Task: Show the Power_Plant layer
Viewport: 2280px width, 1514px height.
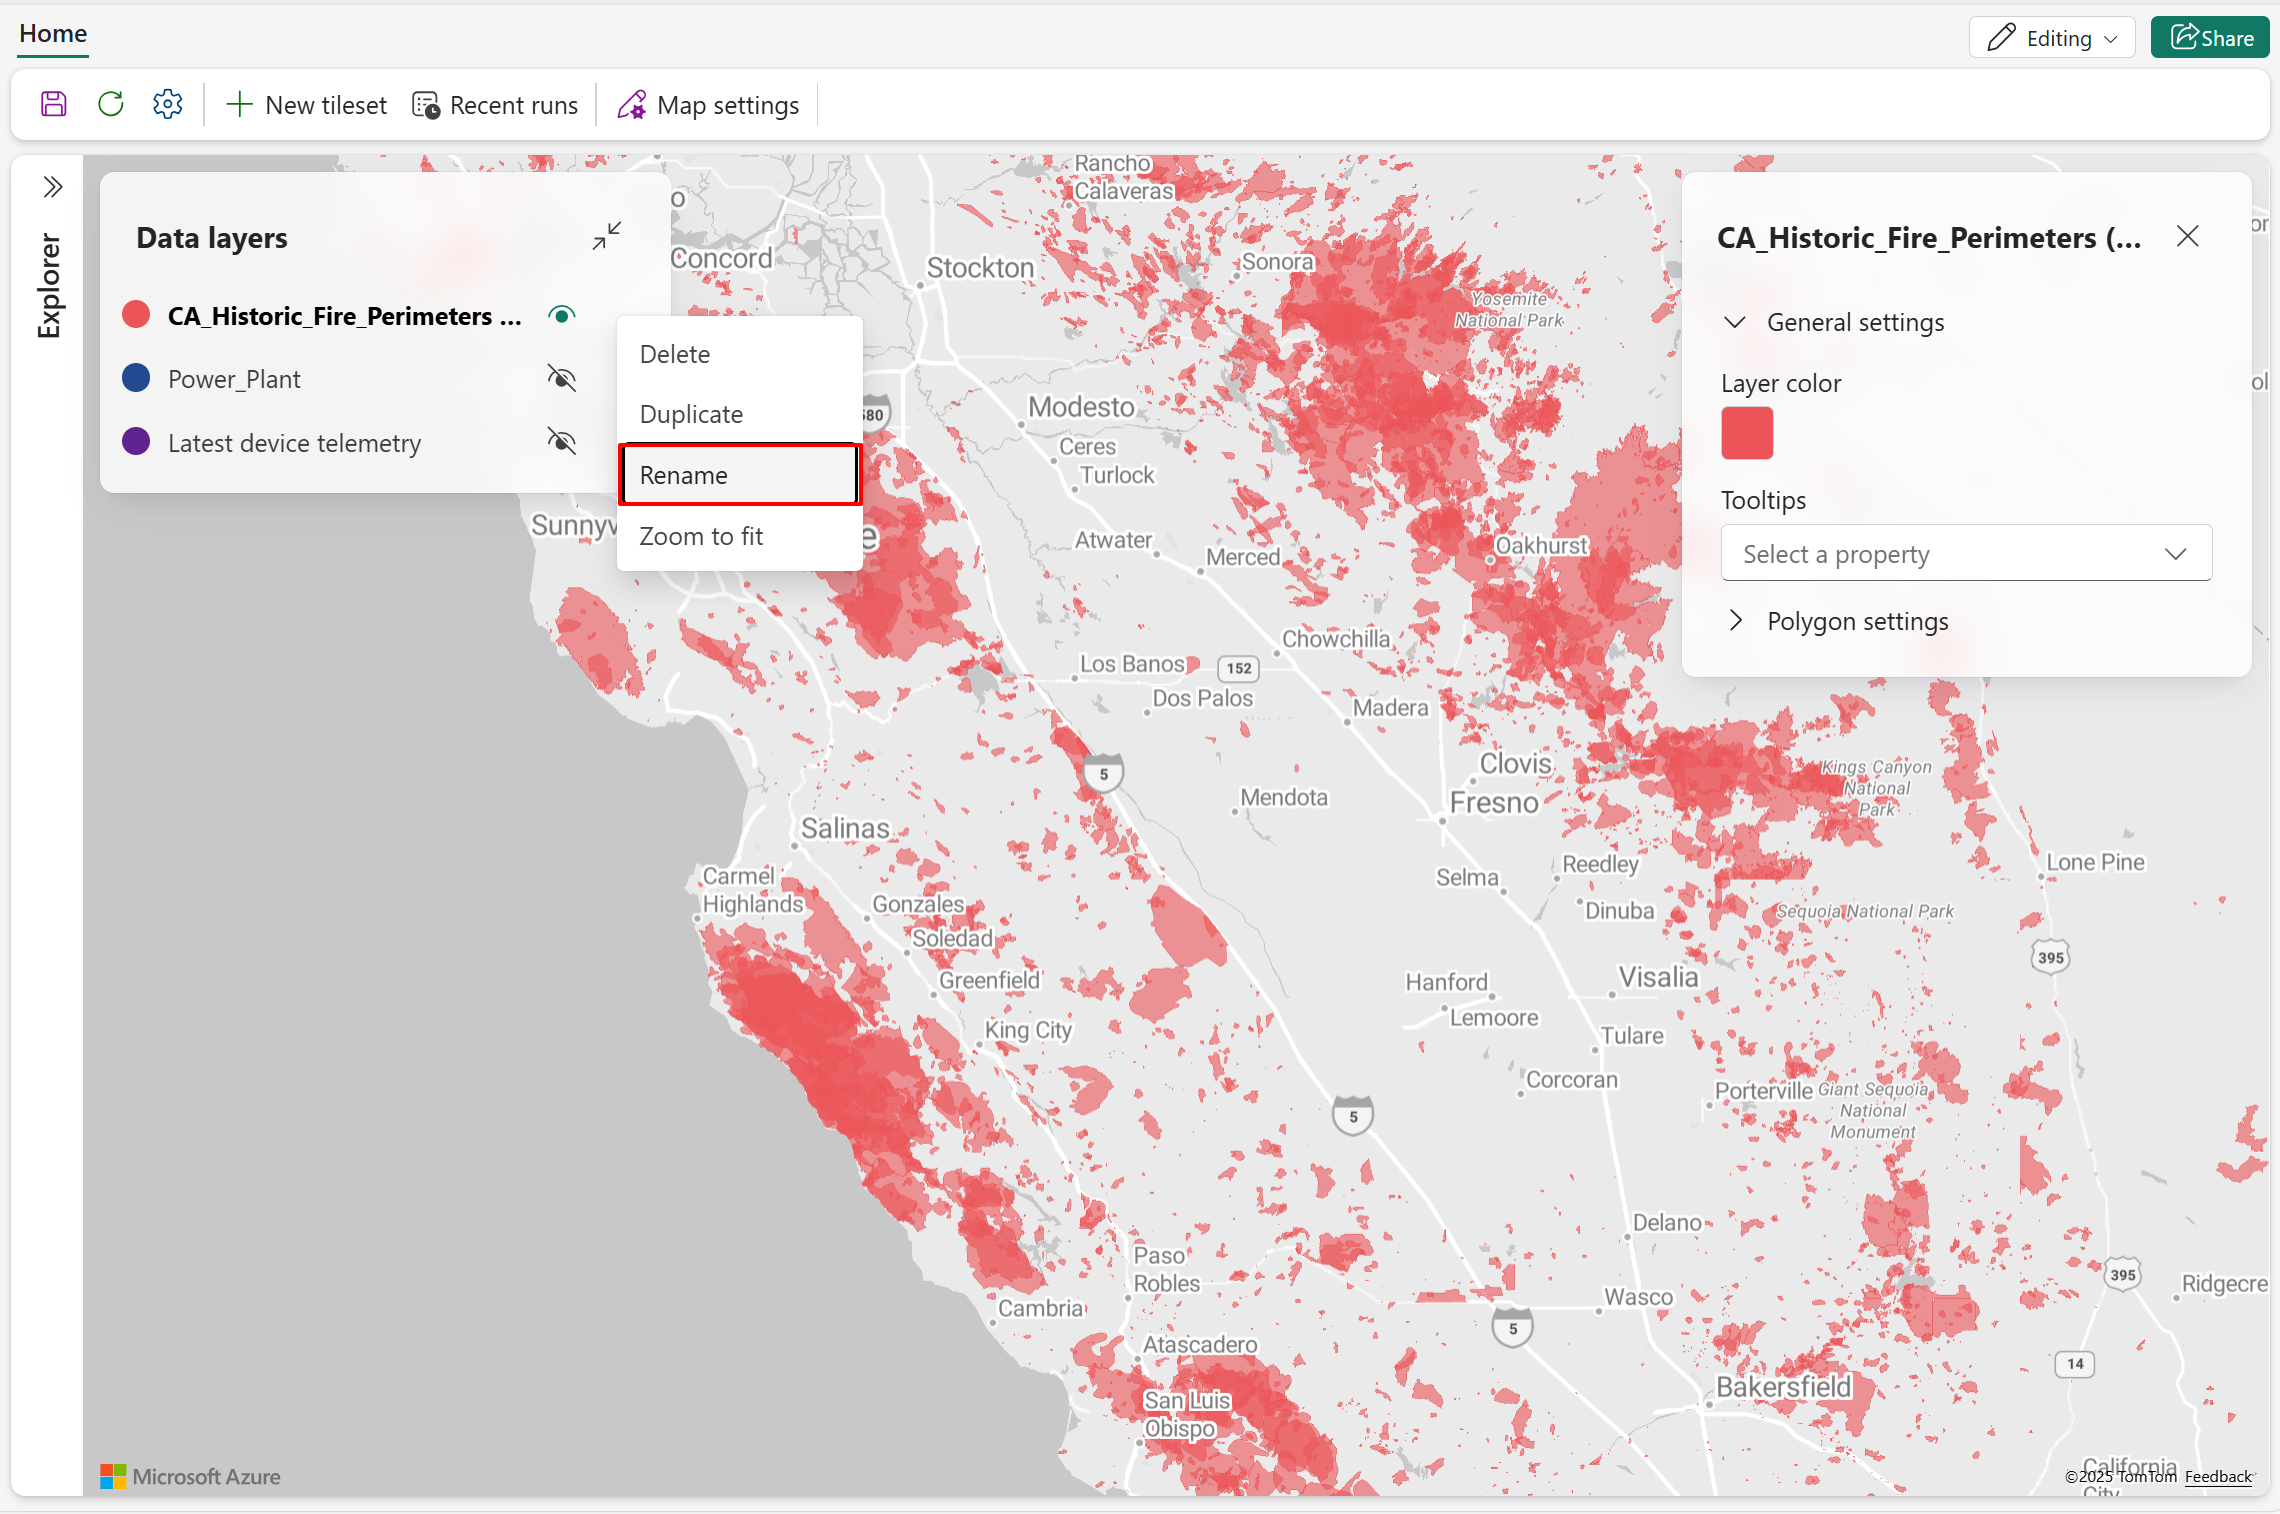Action: tap(562, 379)
